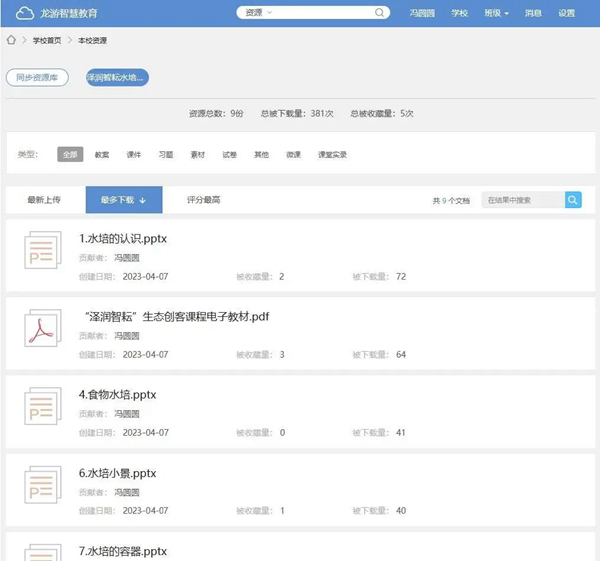600x561 pixels.
Task: Toggle sort direction on 最多下载 tab
Action: click(143, 200)
